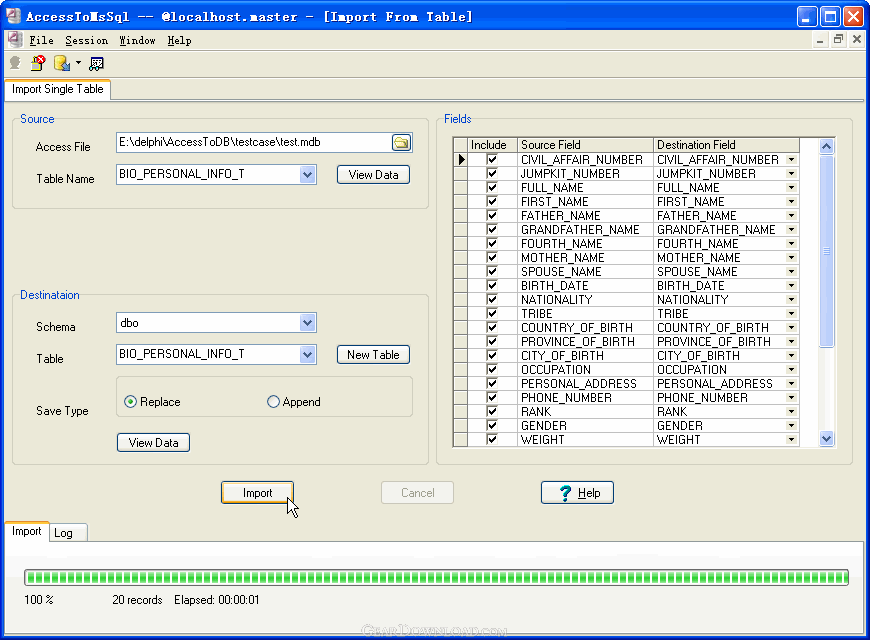Click the Cancel button
This screenshot has height=640, width=870.
click(x=417, y=493)
